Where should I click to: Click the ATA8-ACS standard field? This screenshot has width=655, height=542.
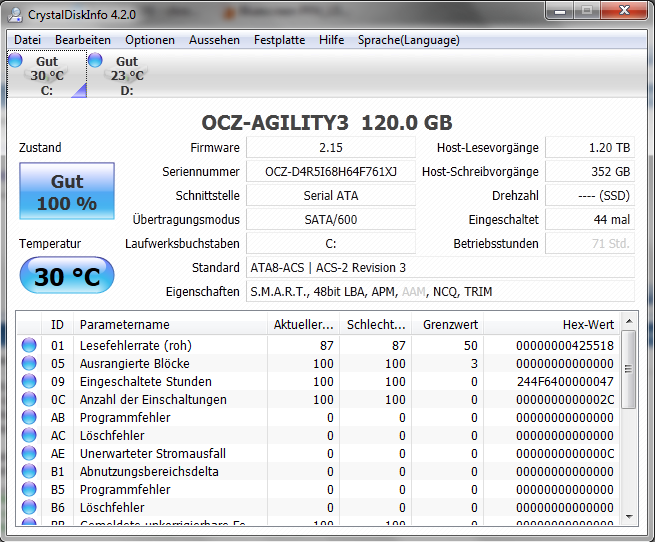(440, 267)
